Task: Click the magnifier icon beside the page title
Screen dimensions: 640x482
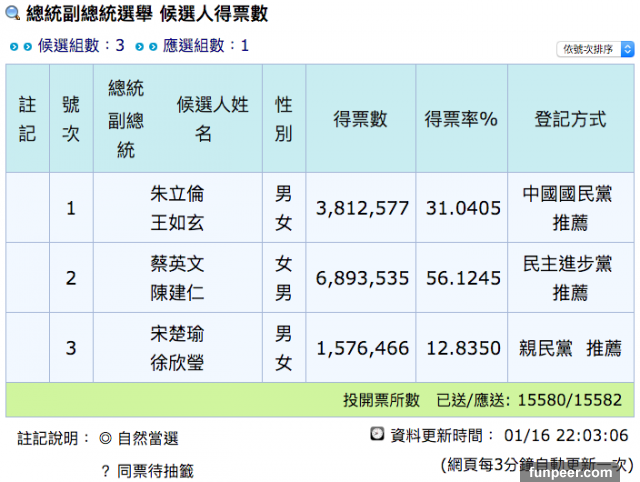Action: [12, 14]
